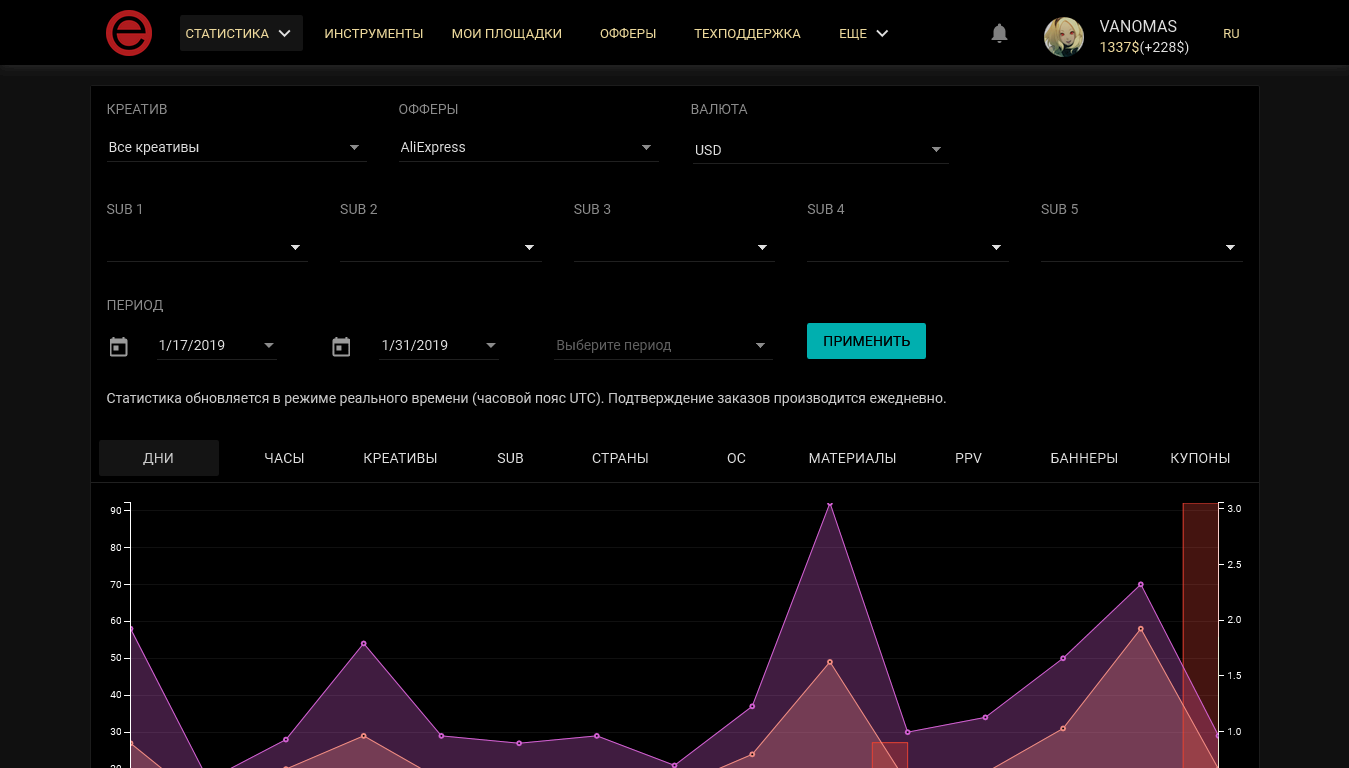
Task: Open the Выберите период dropdown
Action: [x=664, y=345]
